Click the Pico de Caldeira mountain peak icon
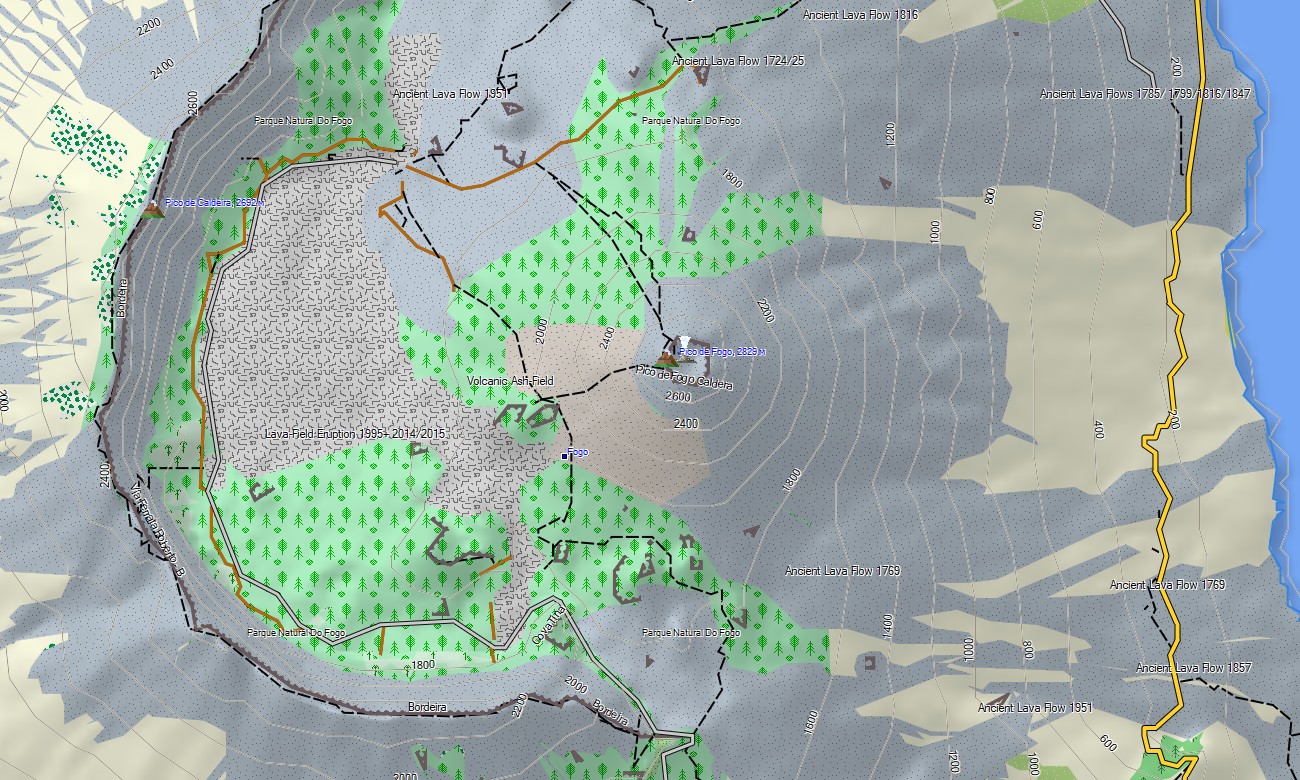 (153, 207)
